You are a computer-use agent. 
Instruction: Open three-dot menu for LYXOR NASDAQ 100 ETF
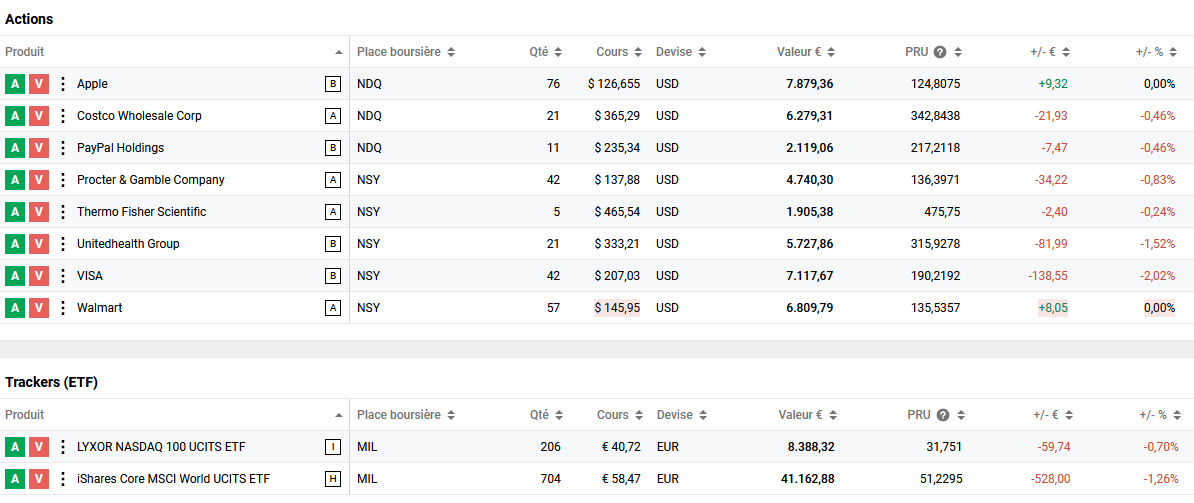tap(62, 447)
